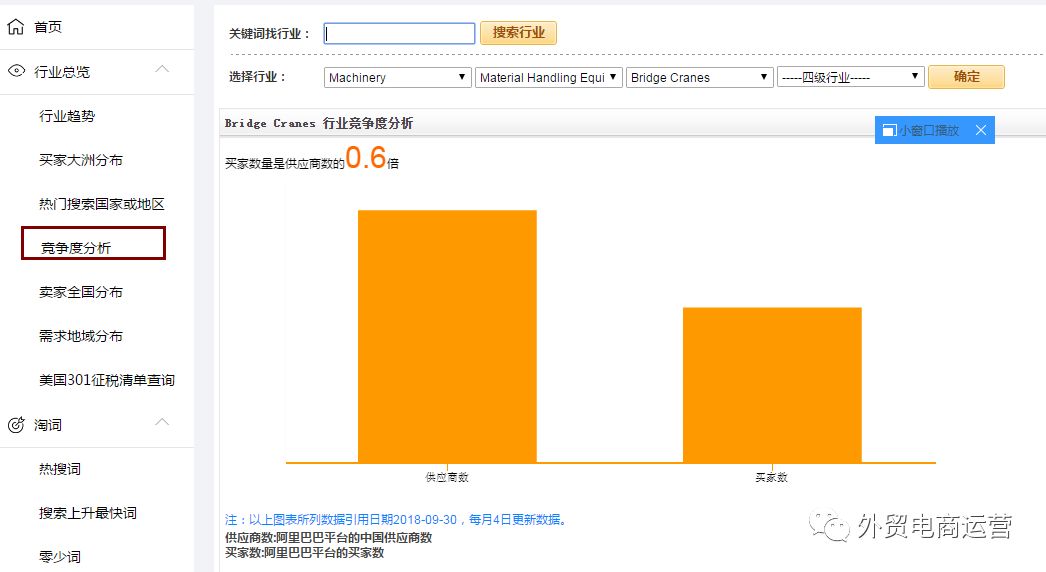1046x572 pixels.
Task: Open the Machinery industry dropdown
Action: (x=398, y=77)
